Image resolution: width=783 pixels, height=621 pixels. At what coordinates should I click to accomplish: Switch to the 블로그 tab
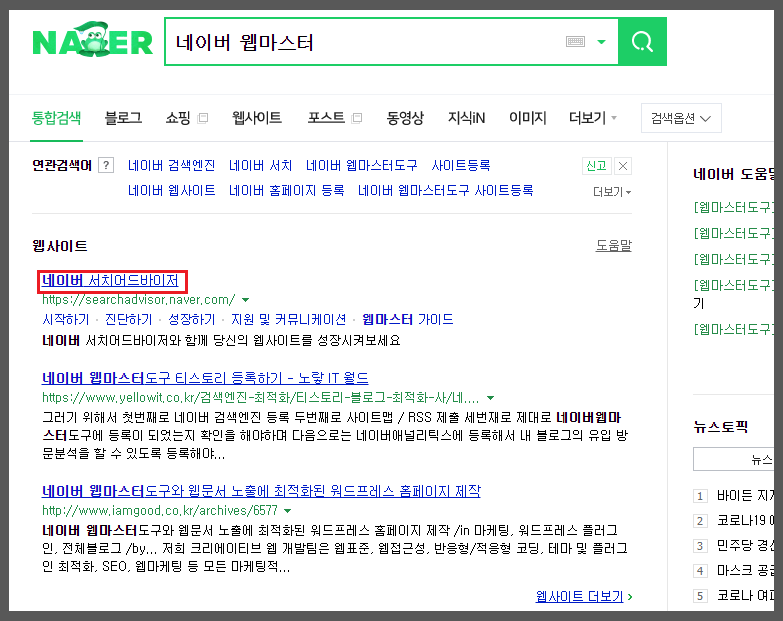click(x=123, y=118)
